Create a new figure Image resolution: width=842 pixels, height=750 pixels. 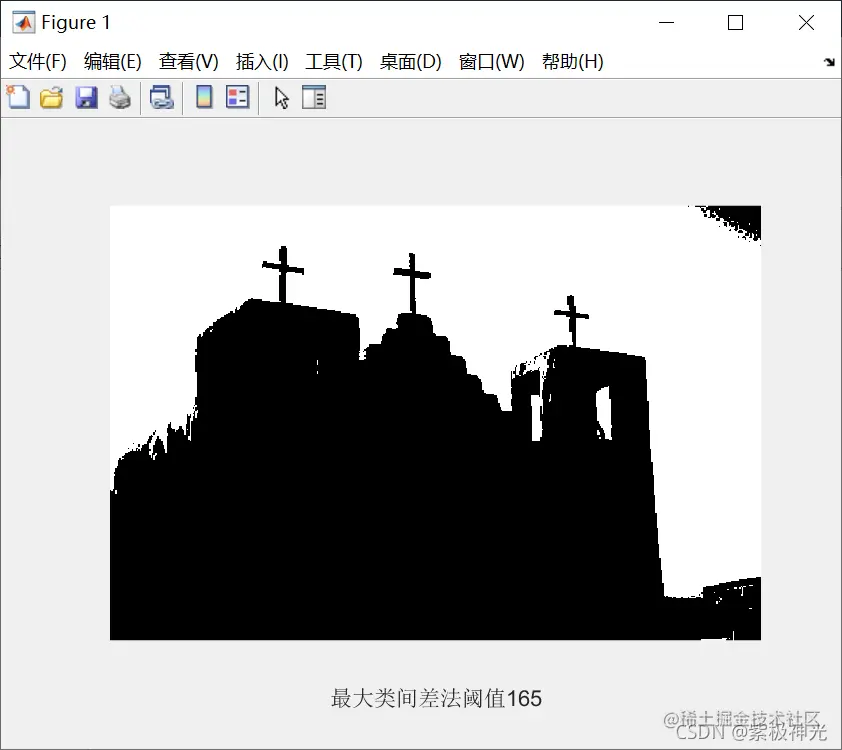point(18,97)
